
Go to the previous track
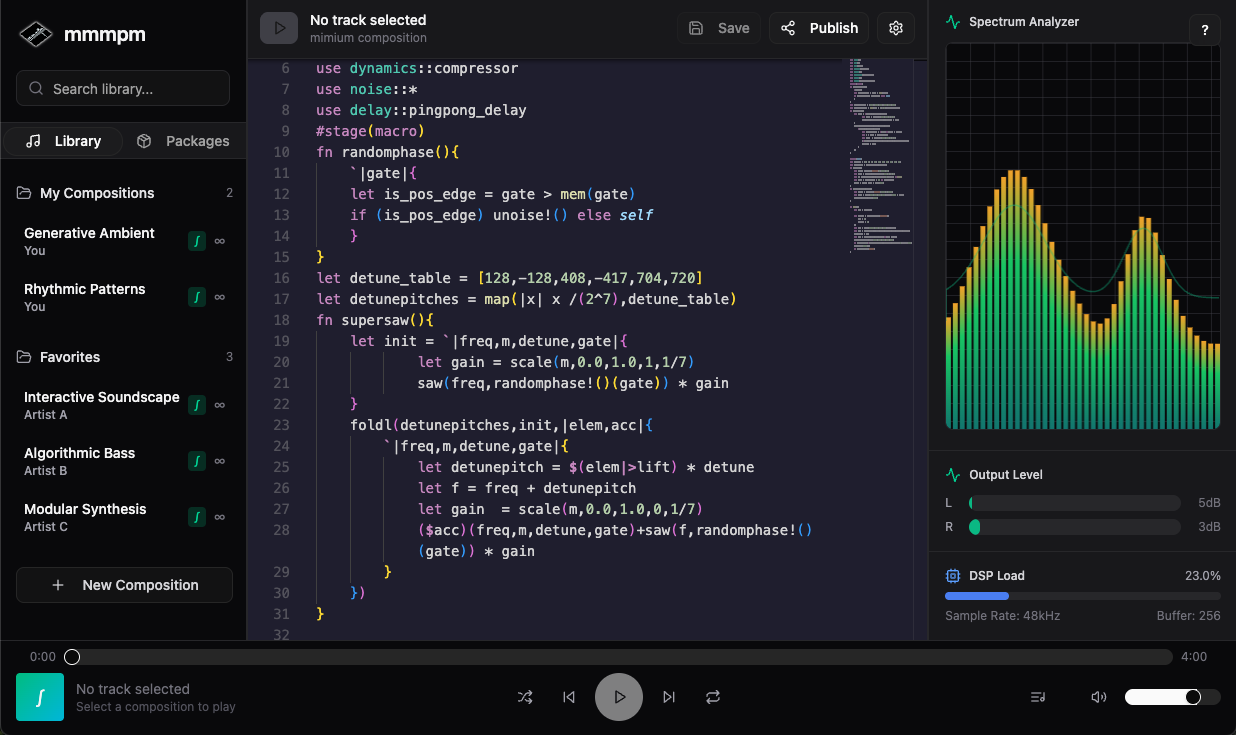click(x=569, y=697)
